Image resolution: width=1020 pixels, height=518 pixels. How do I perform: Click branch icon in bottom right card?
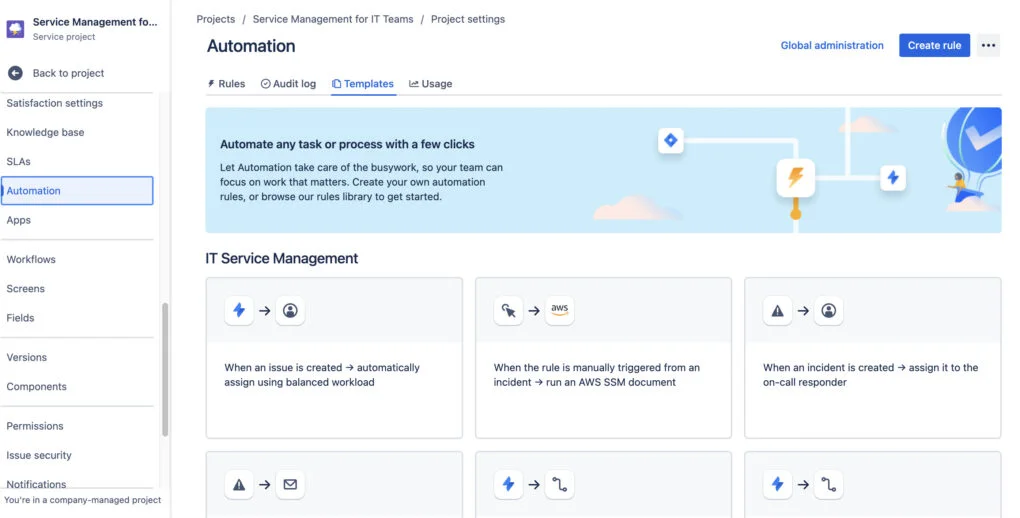point(829,484)
